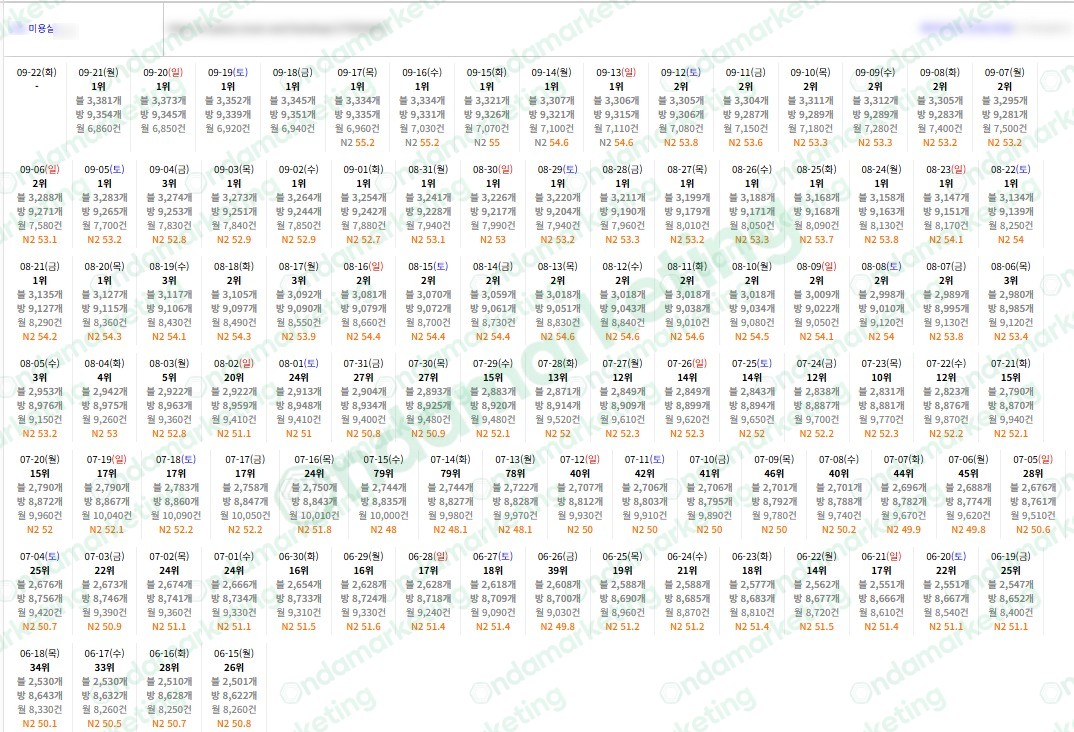Select "34위" rank under 06-18(목)

tap(40, 668)
